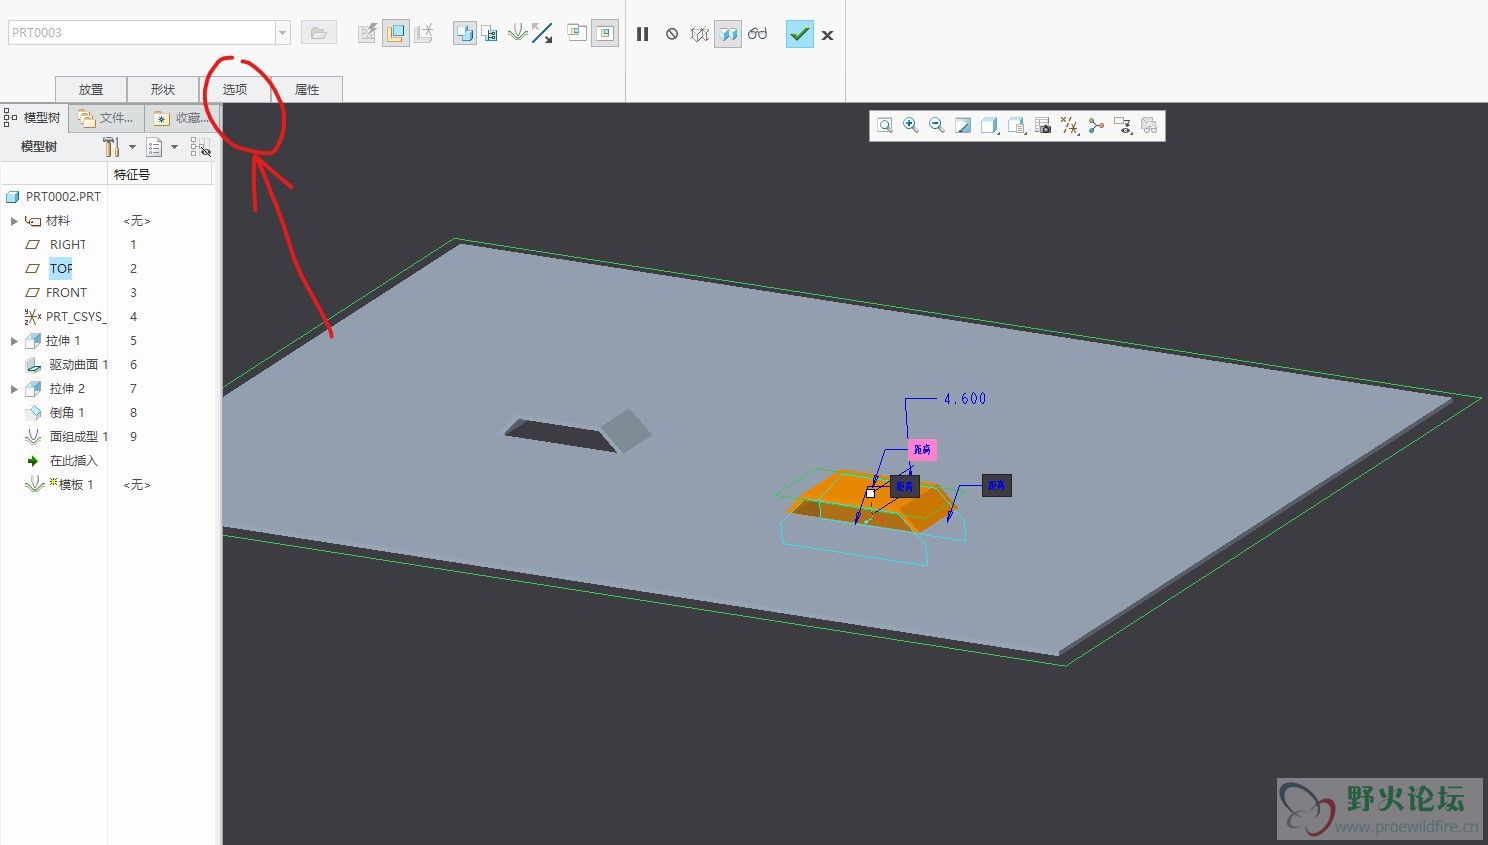1488x845 pixels.
Task: Click the white drag handle on form
Action: click(x=870, y=493)
